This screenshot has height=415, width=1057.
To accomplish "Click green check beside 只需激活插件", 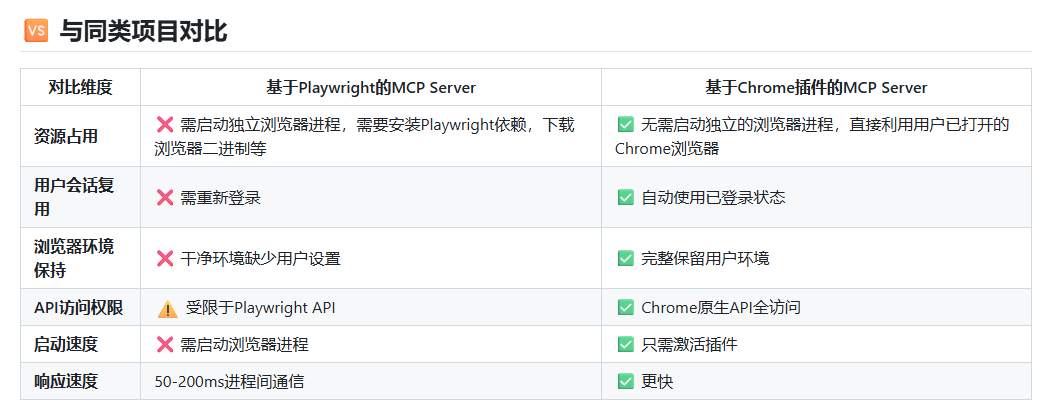I will 626,344.
